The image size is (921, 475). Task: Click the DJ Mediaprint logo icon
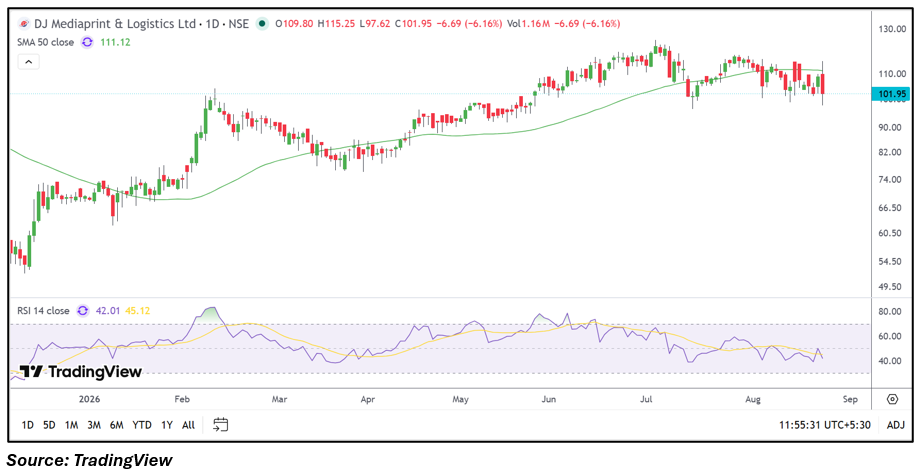[x=23, y=24]
